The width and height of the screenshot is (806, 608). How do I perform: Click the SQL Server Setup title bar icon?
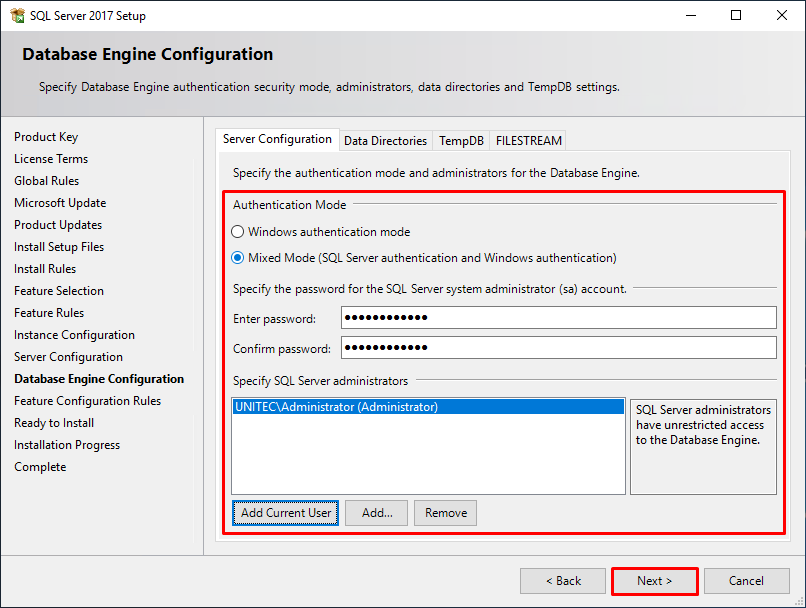pyautogui.click(x=17, y=15)
